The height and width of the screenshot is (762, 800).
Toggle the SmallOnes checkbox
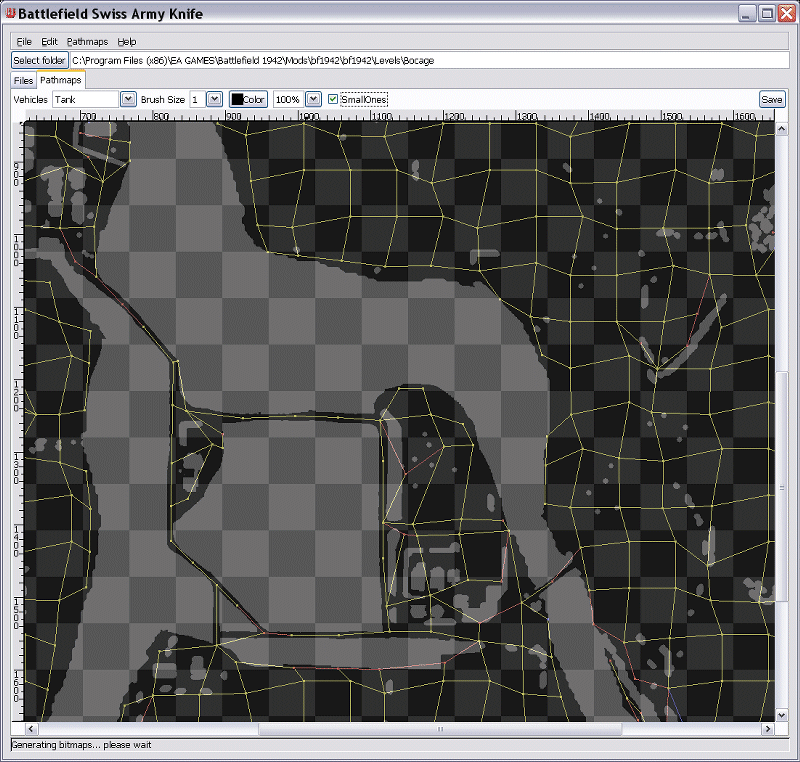tap(333, 99)
